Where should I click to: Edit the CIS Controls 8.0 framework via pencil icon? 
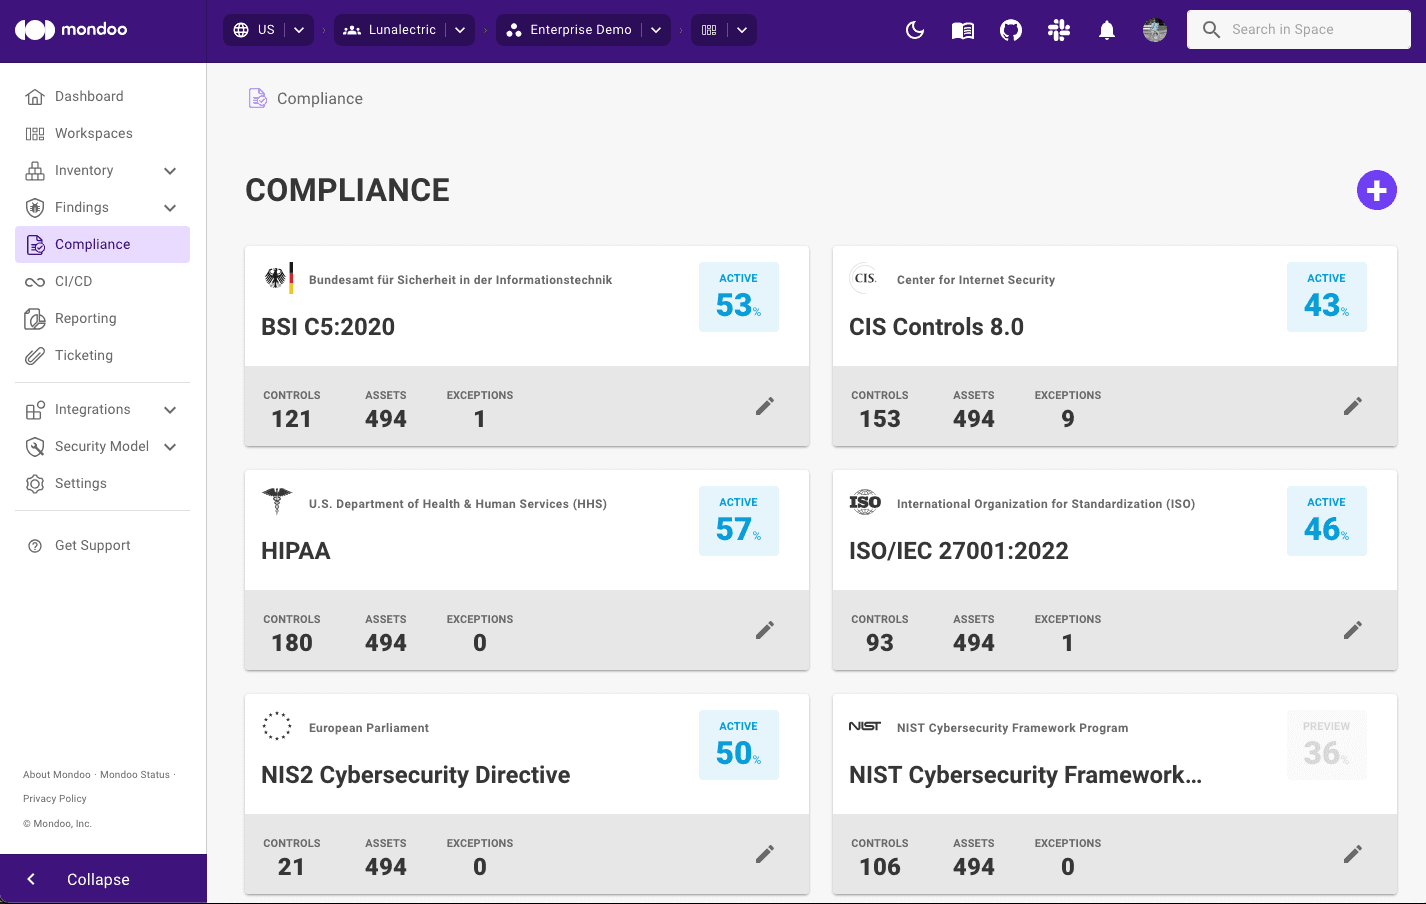[x=1352, y=406]
